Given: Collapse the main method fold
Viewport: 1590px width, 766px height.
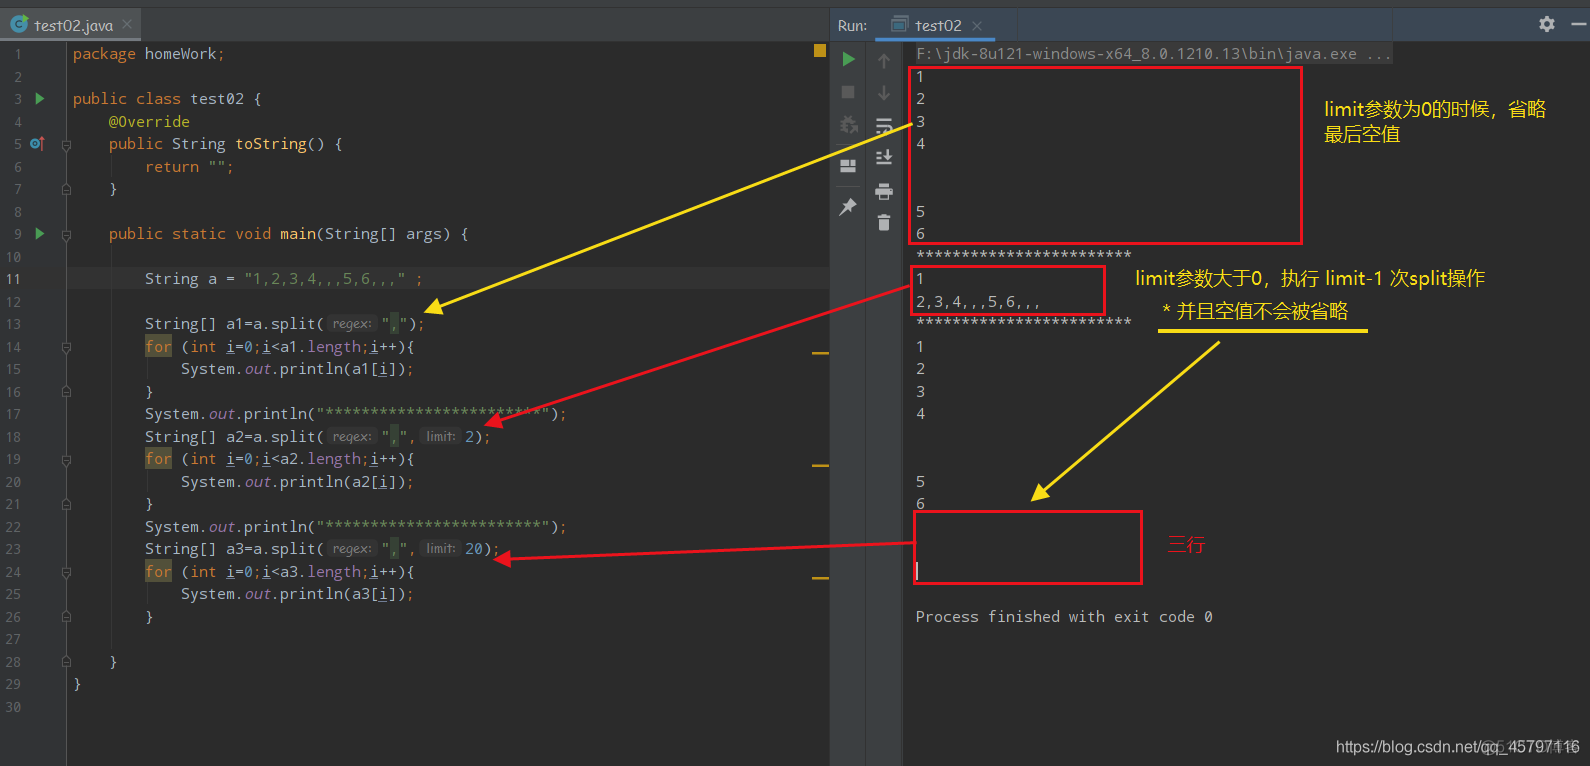Looking at the screenshot, I should (x=66, y=234).
